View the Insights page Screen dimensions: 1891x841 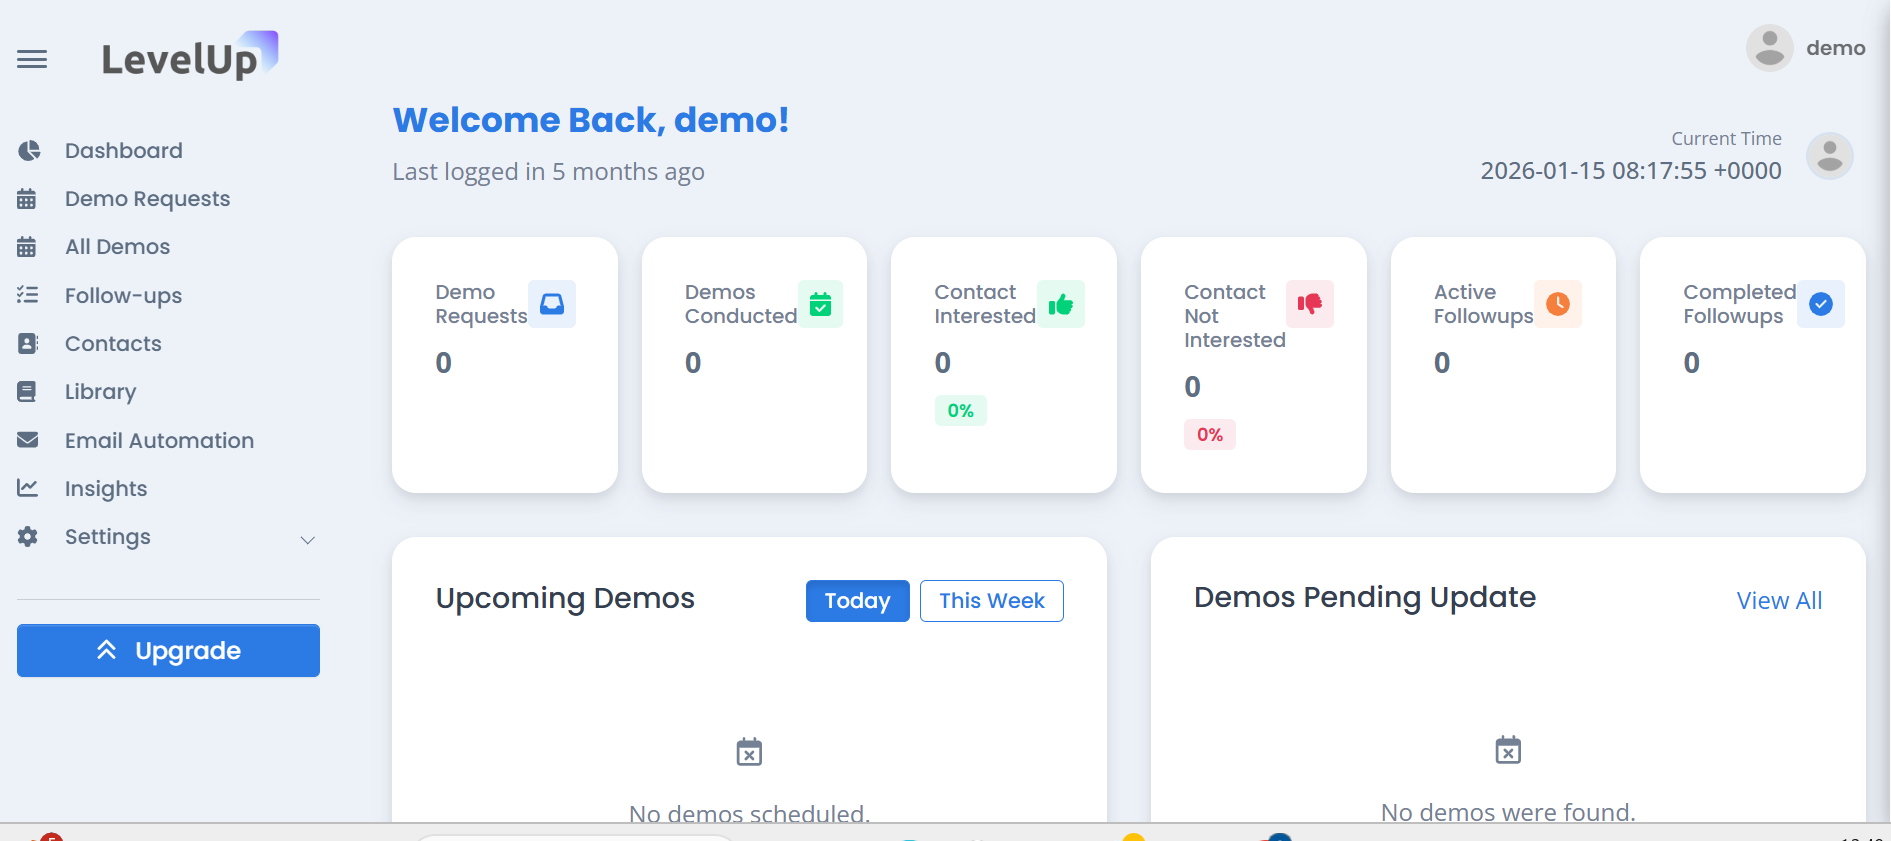(106, 489)
